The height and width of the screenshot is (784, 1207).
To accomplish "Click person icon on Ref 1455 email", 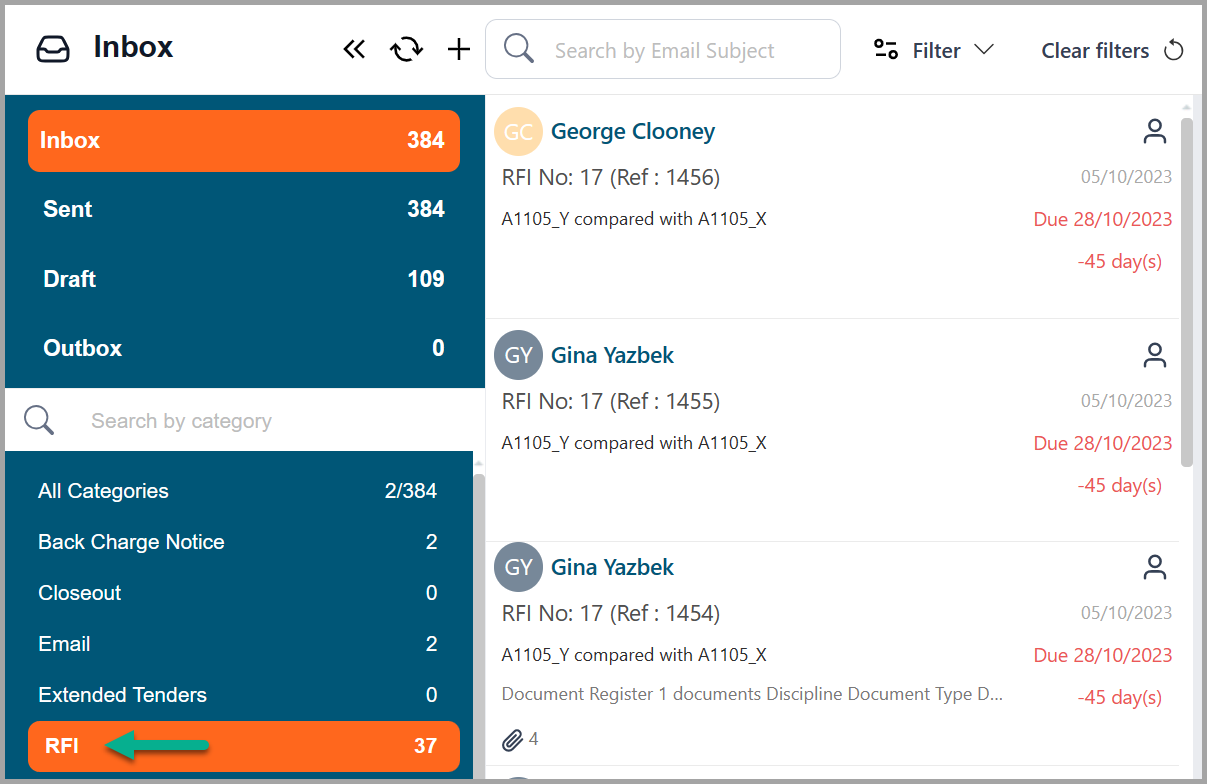I will (1155, 355).
